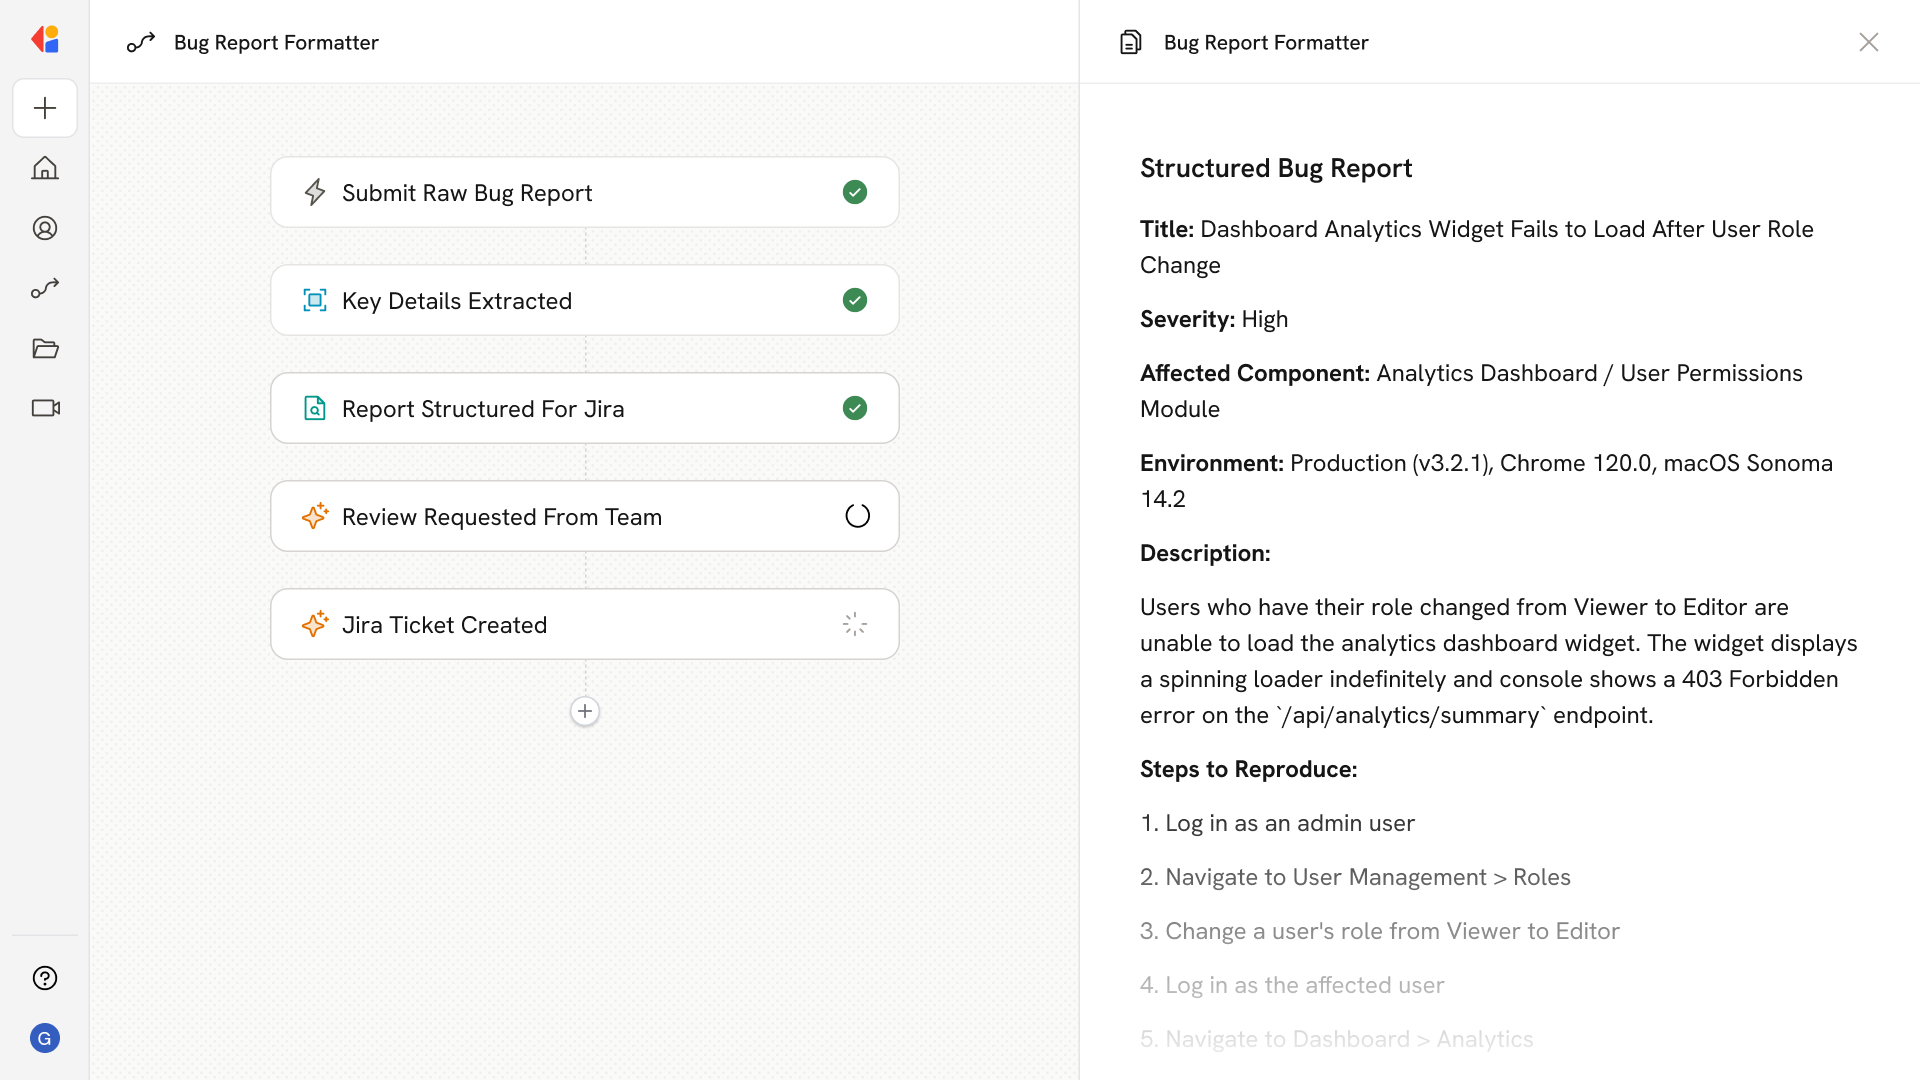Click the app logo in top-left corner
The height and width of the screenshot is (1080, 1920).
coord(45,40)
